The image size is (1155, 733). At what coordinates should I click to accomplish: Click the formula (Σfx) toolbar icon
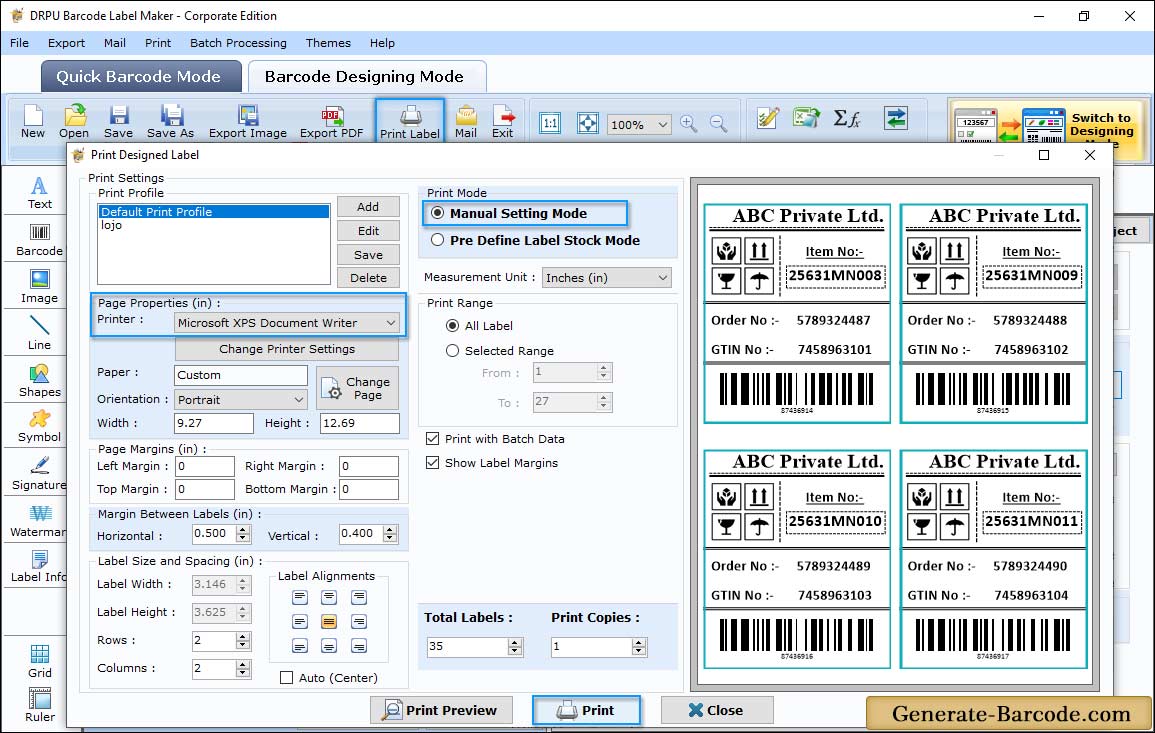(847, 118)
